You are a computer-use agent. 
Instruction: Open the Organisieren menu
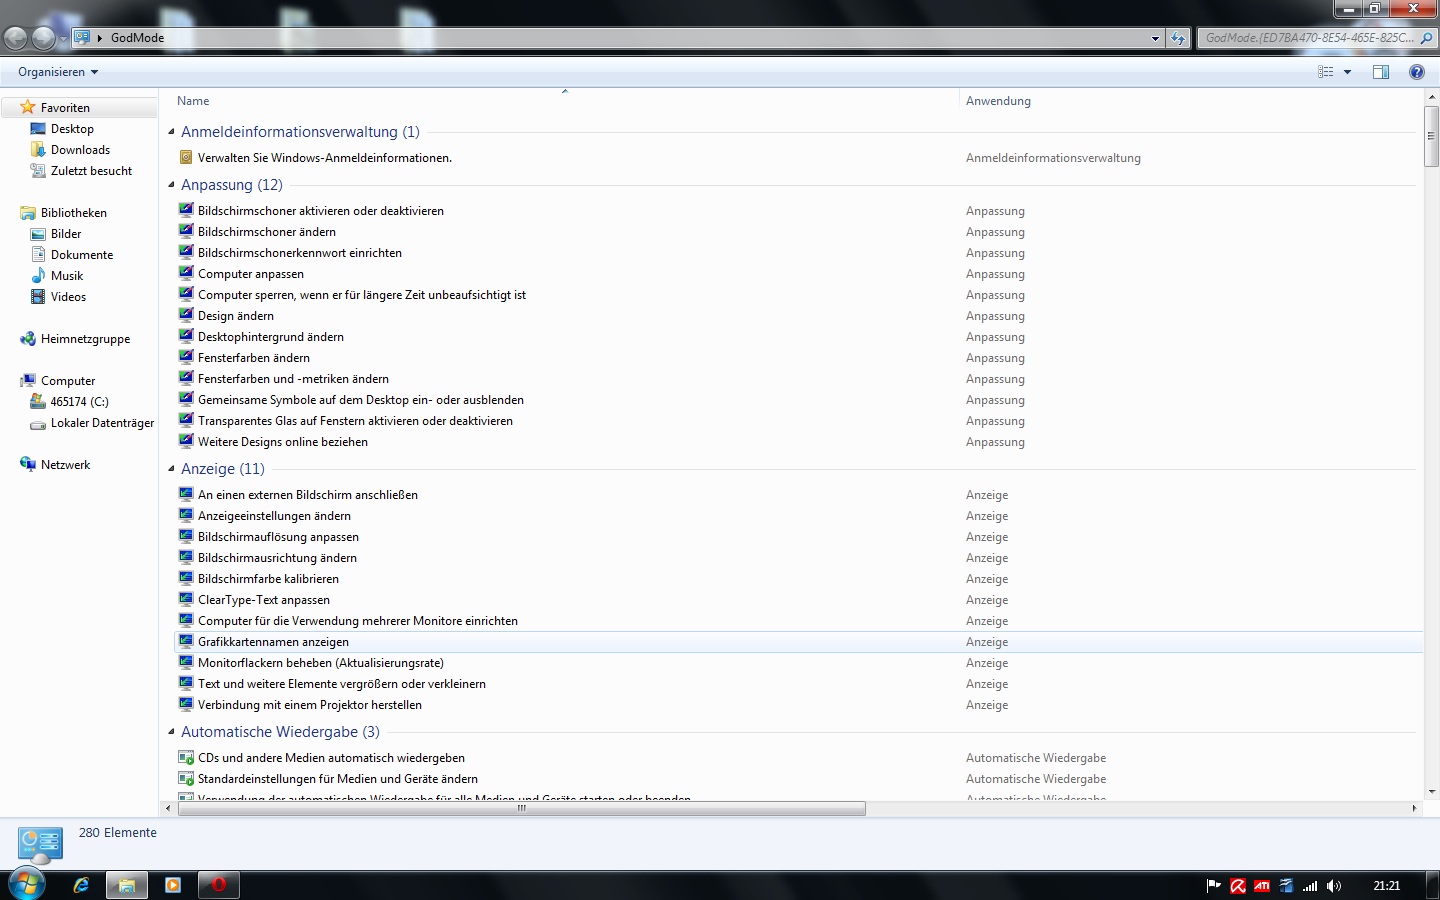point(58,72)
